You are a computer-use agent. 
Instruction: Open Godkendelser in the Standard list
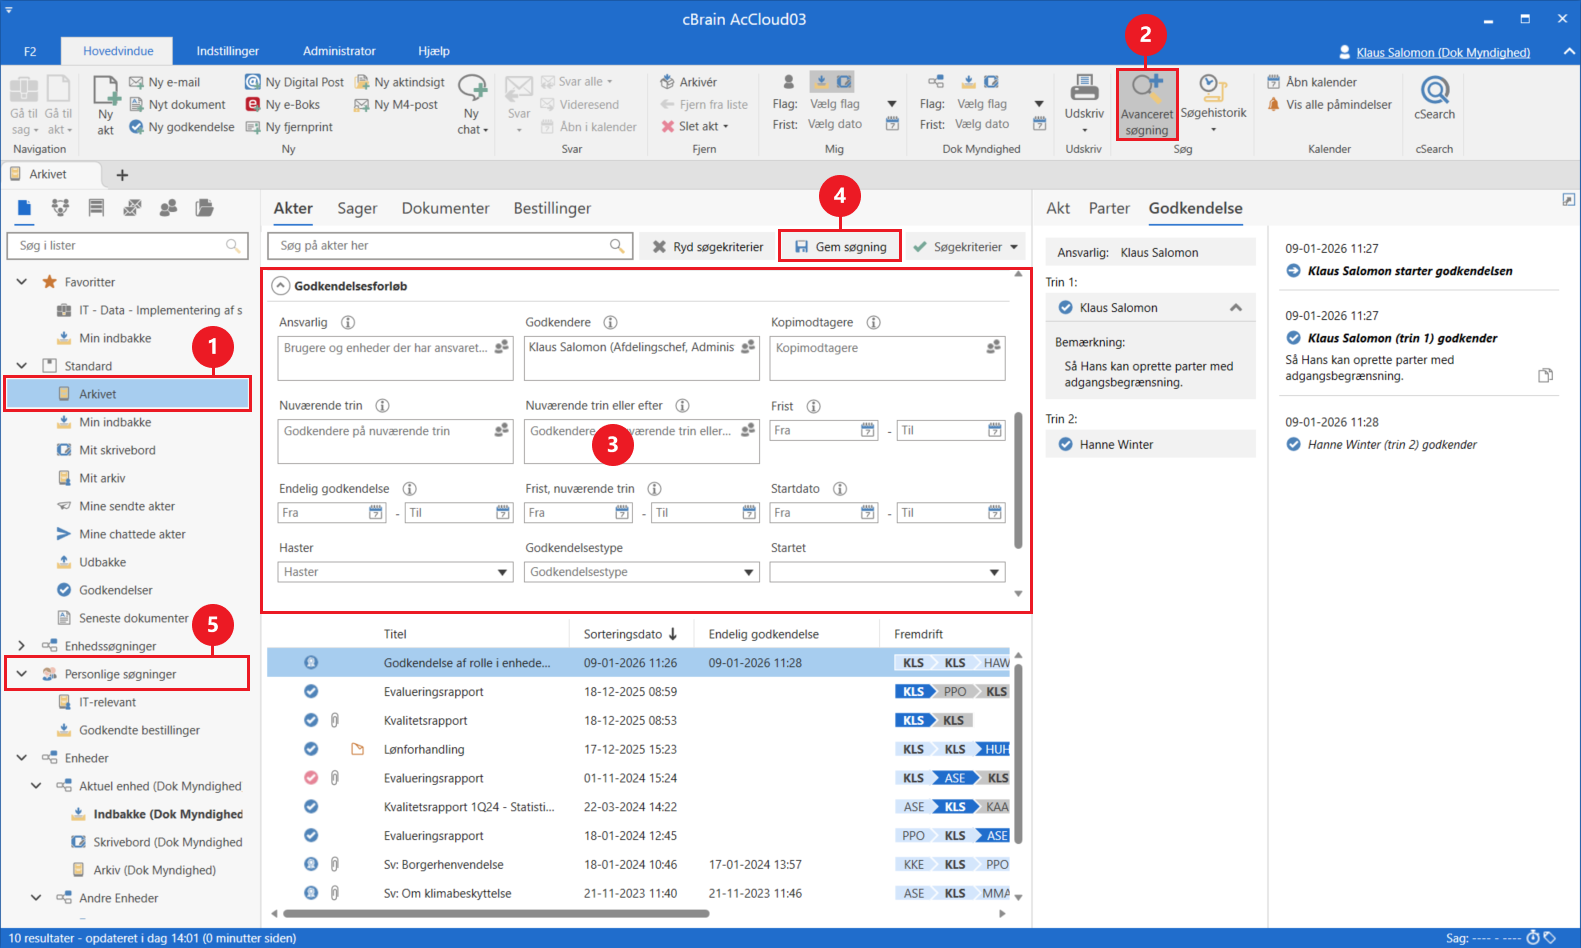pos(116,590)
